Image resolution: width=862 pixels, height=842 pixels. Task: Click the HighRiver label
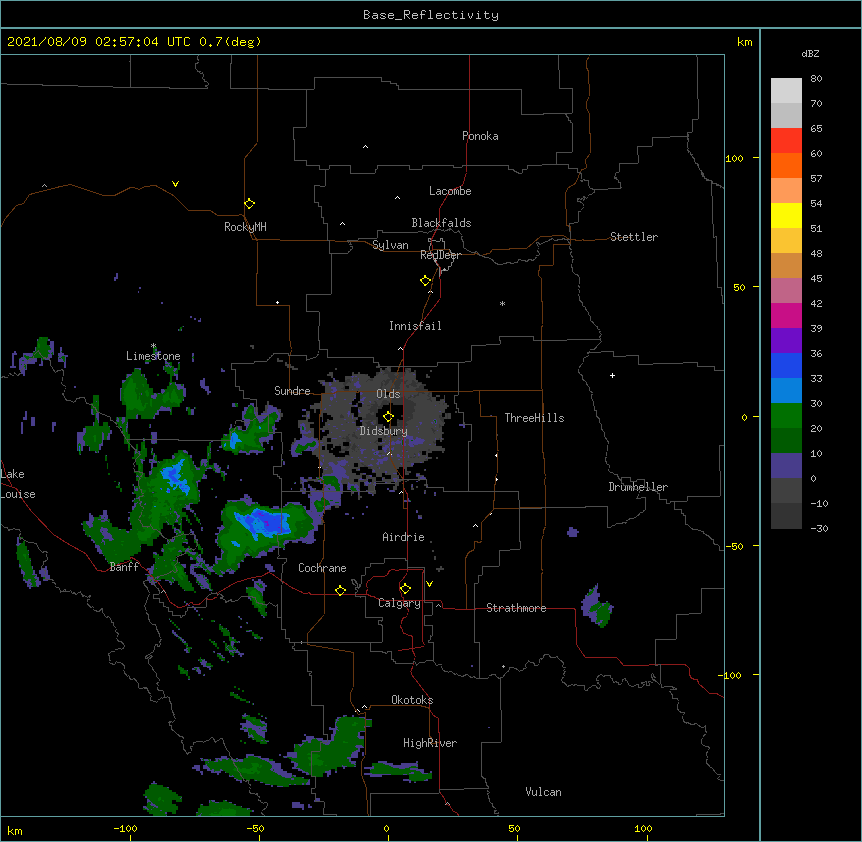430,743
